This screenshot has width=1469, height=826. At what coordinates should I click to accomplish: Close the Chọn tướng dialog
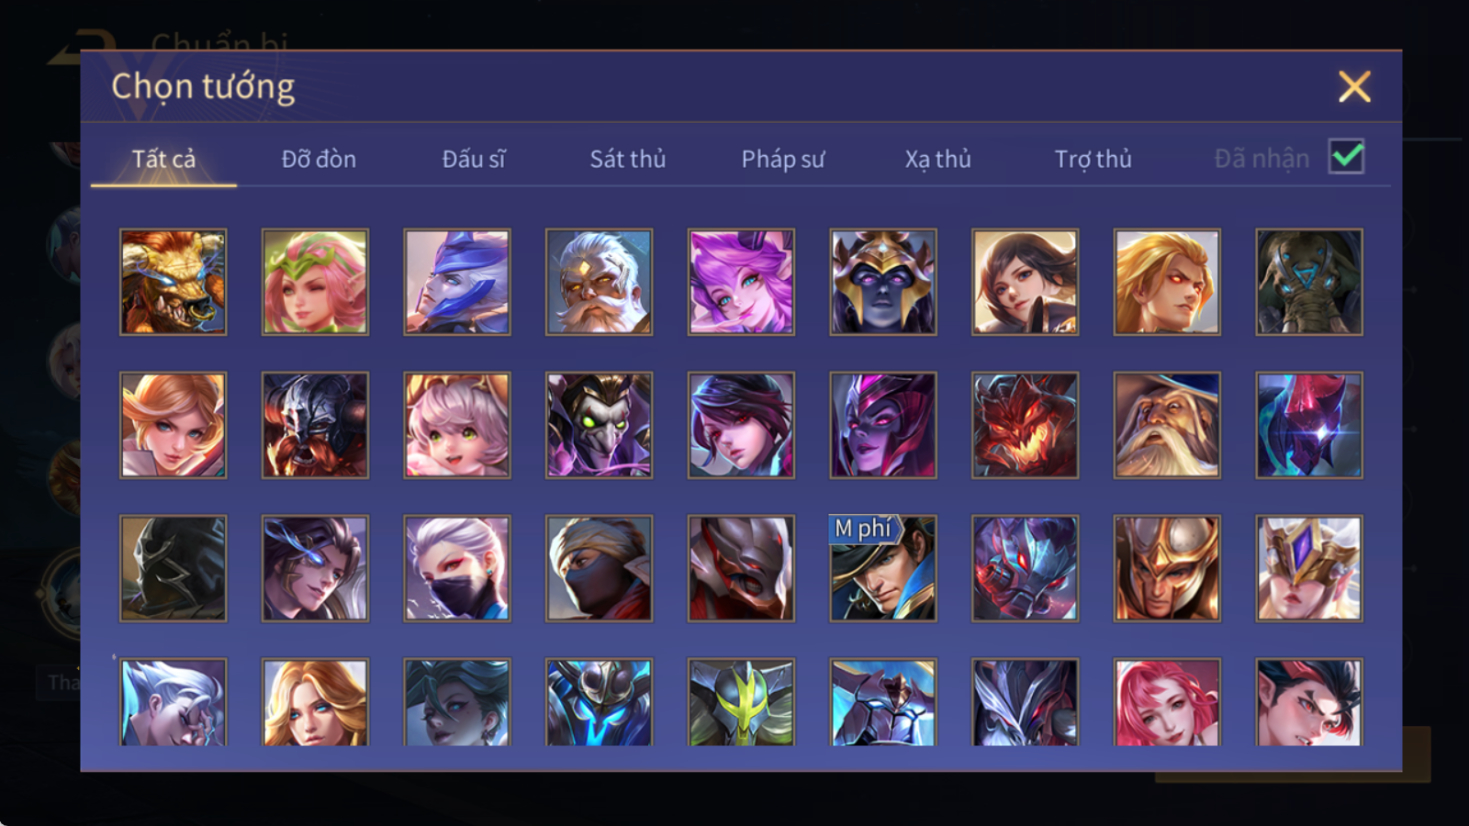tap(1354, 87)
